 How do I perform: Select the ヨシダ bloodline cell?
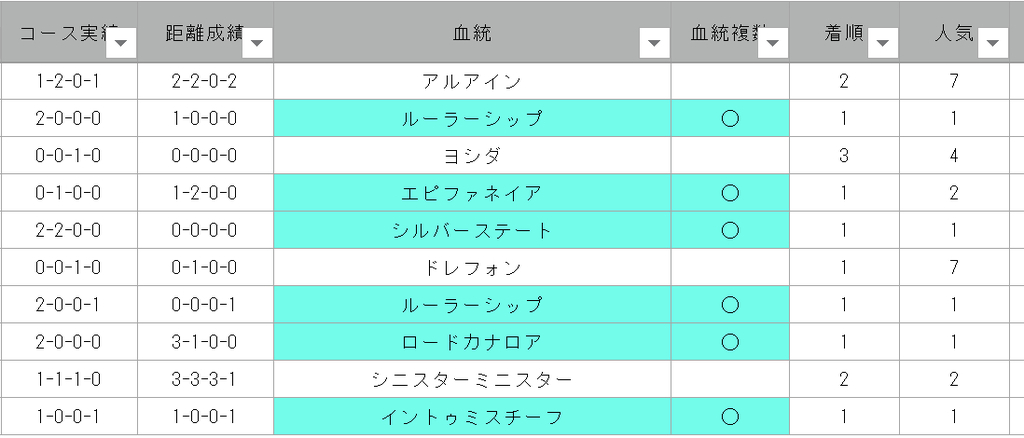coord(472,156)
